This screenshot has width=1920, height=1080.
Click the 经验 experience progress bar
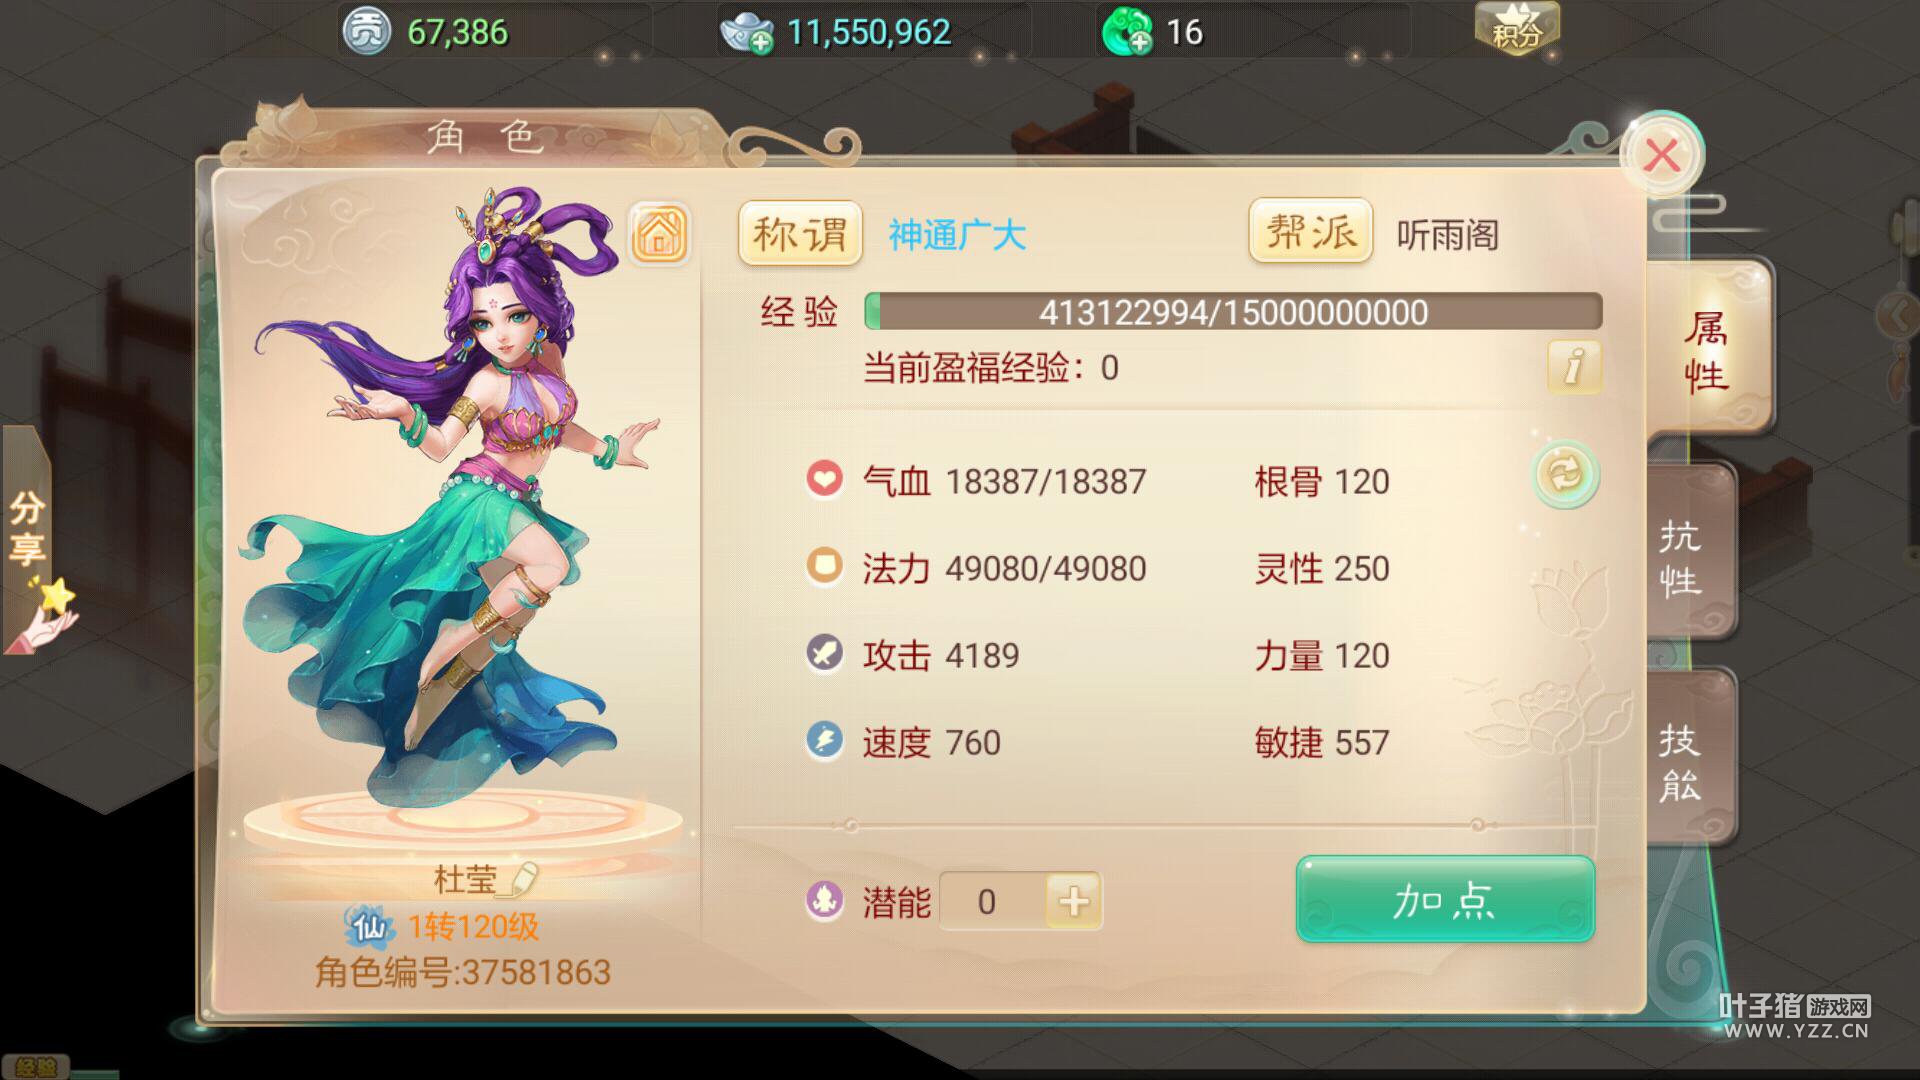pyautogui.click(x=1233, y=312)
